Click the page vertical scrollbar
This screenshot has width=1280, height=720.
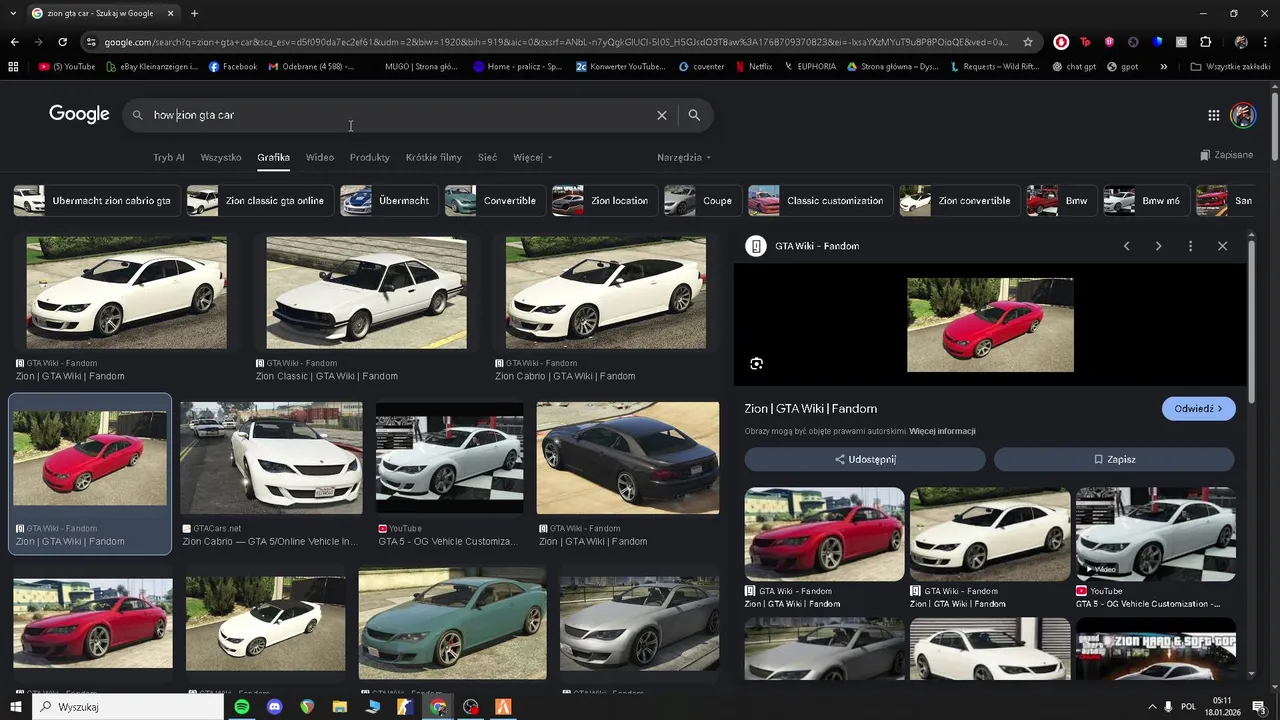pos(1274,125)
